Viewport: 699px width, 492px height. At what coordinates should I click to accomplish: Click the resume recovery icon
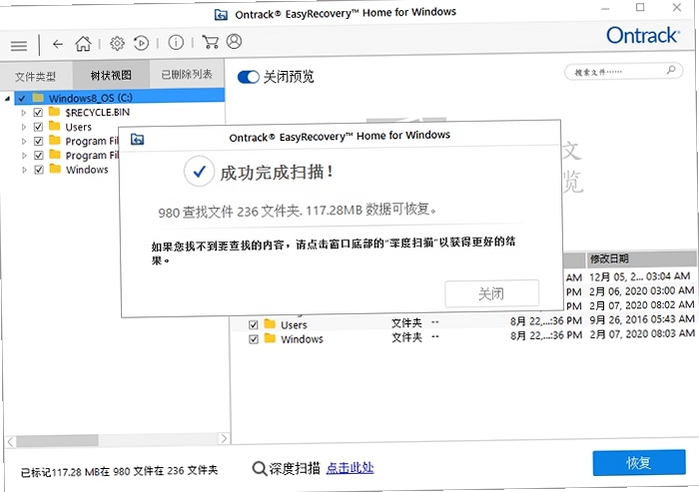point(141,43)
